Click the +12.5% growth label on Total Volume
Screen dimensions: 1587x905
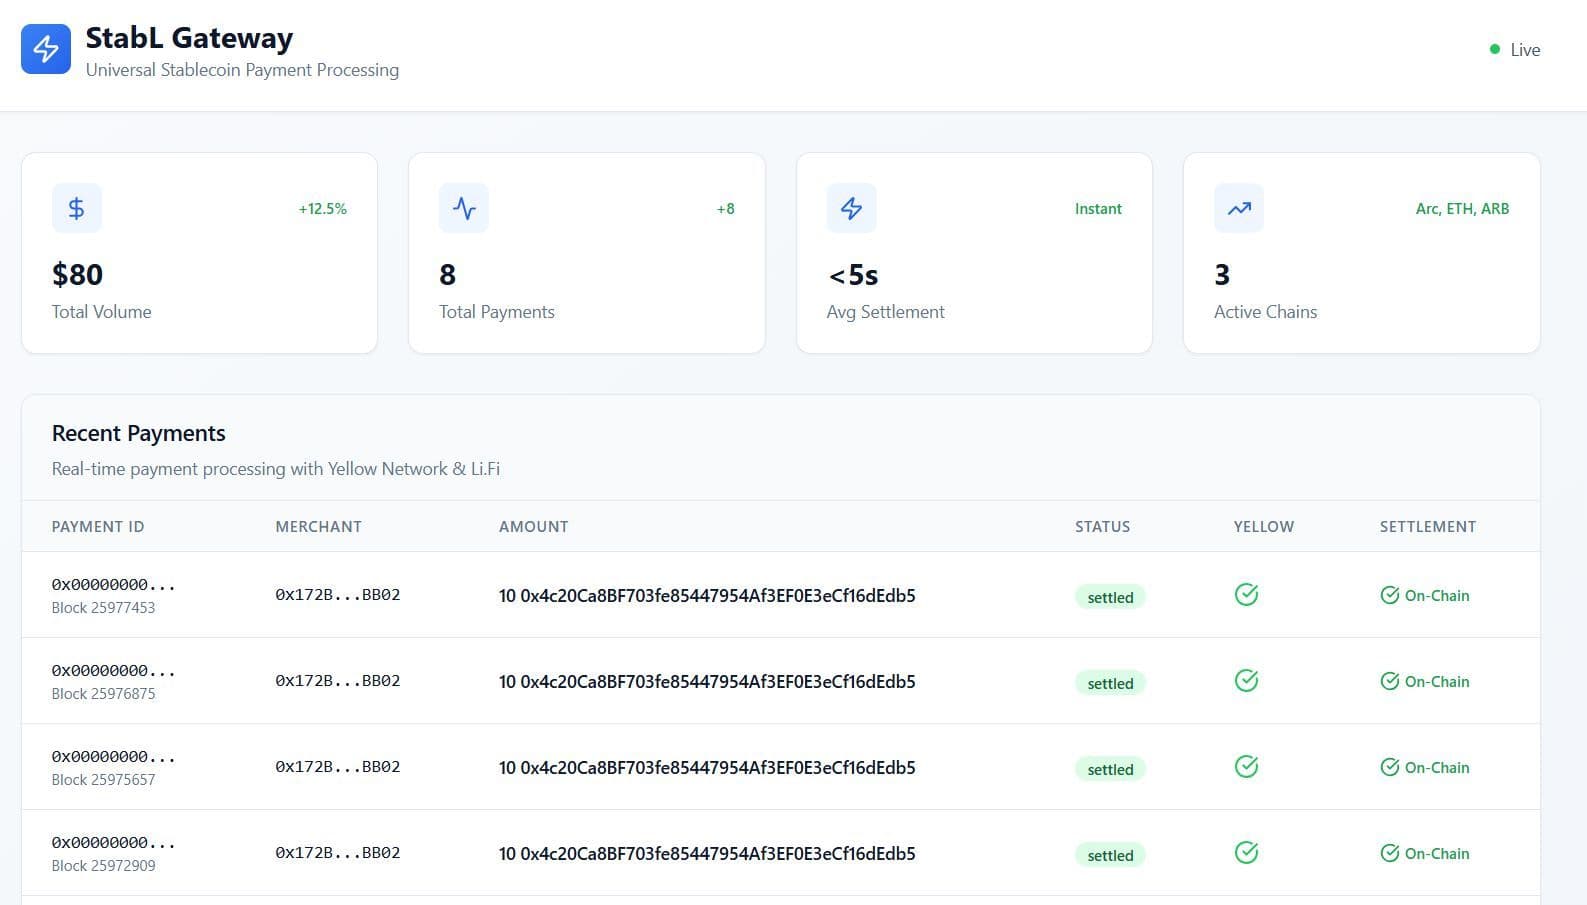click(322, 209)
